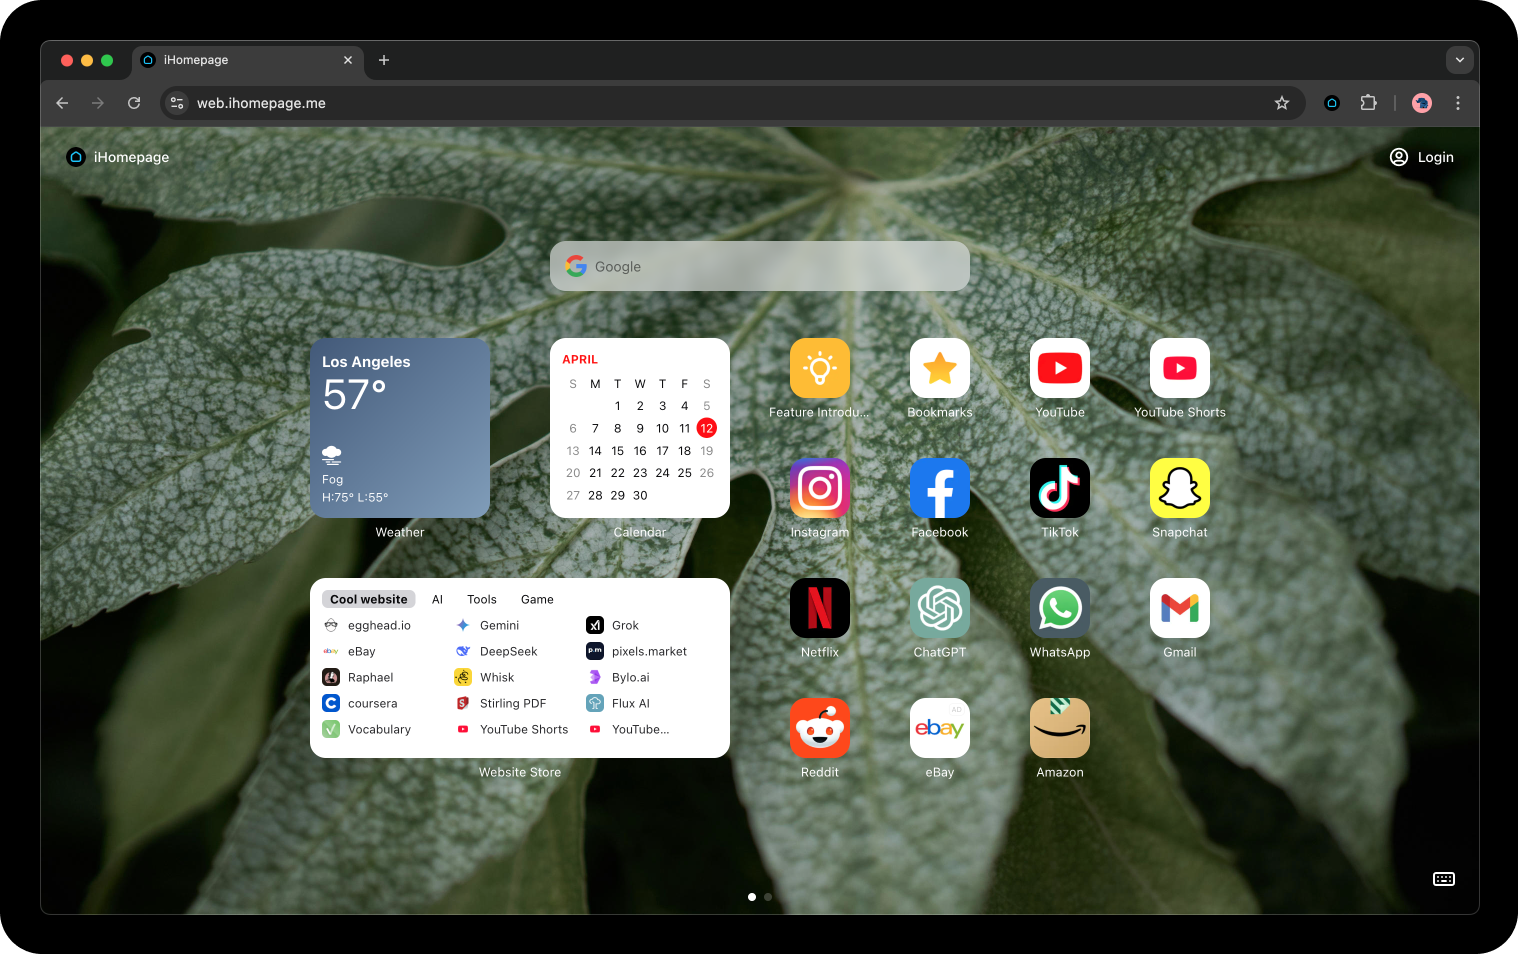This screenshot has height=954, width=1518.
Task: Close the iHomepage browser tab
Action: point(348,60)
